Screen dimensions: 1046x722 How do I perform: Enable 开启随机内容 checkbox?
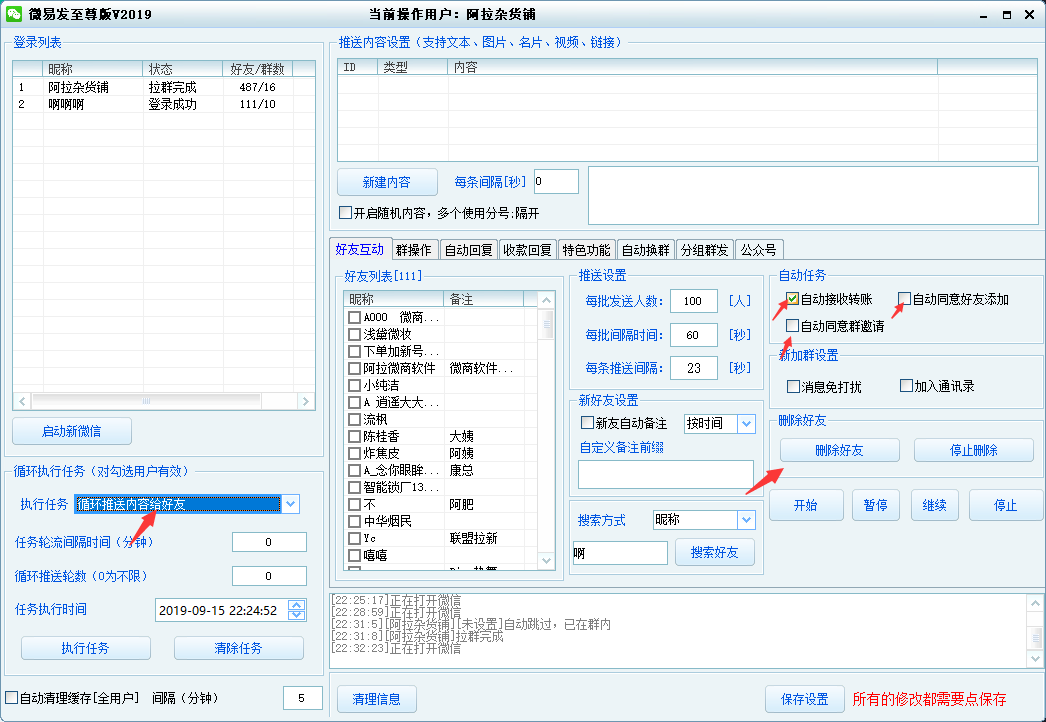(x=346, y=213)
